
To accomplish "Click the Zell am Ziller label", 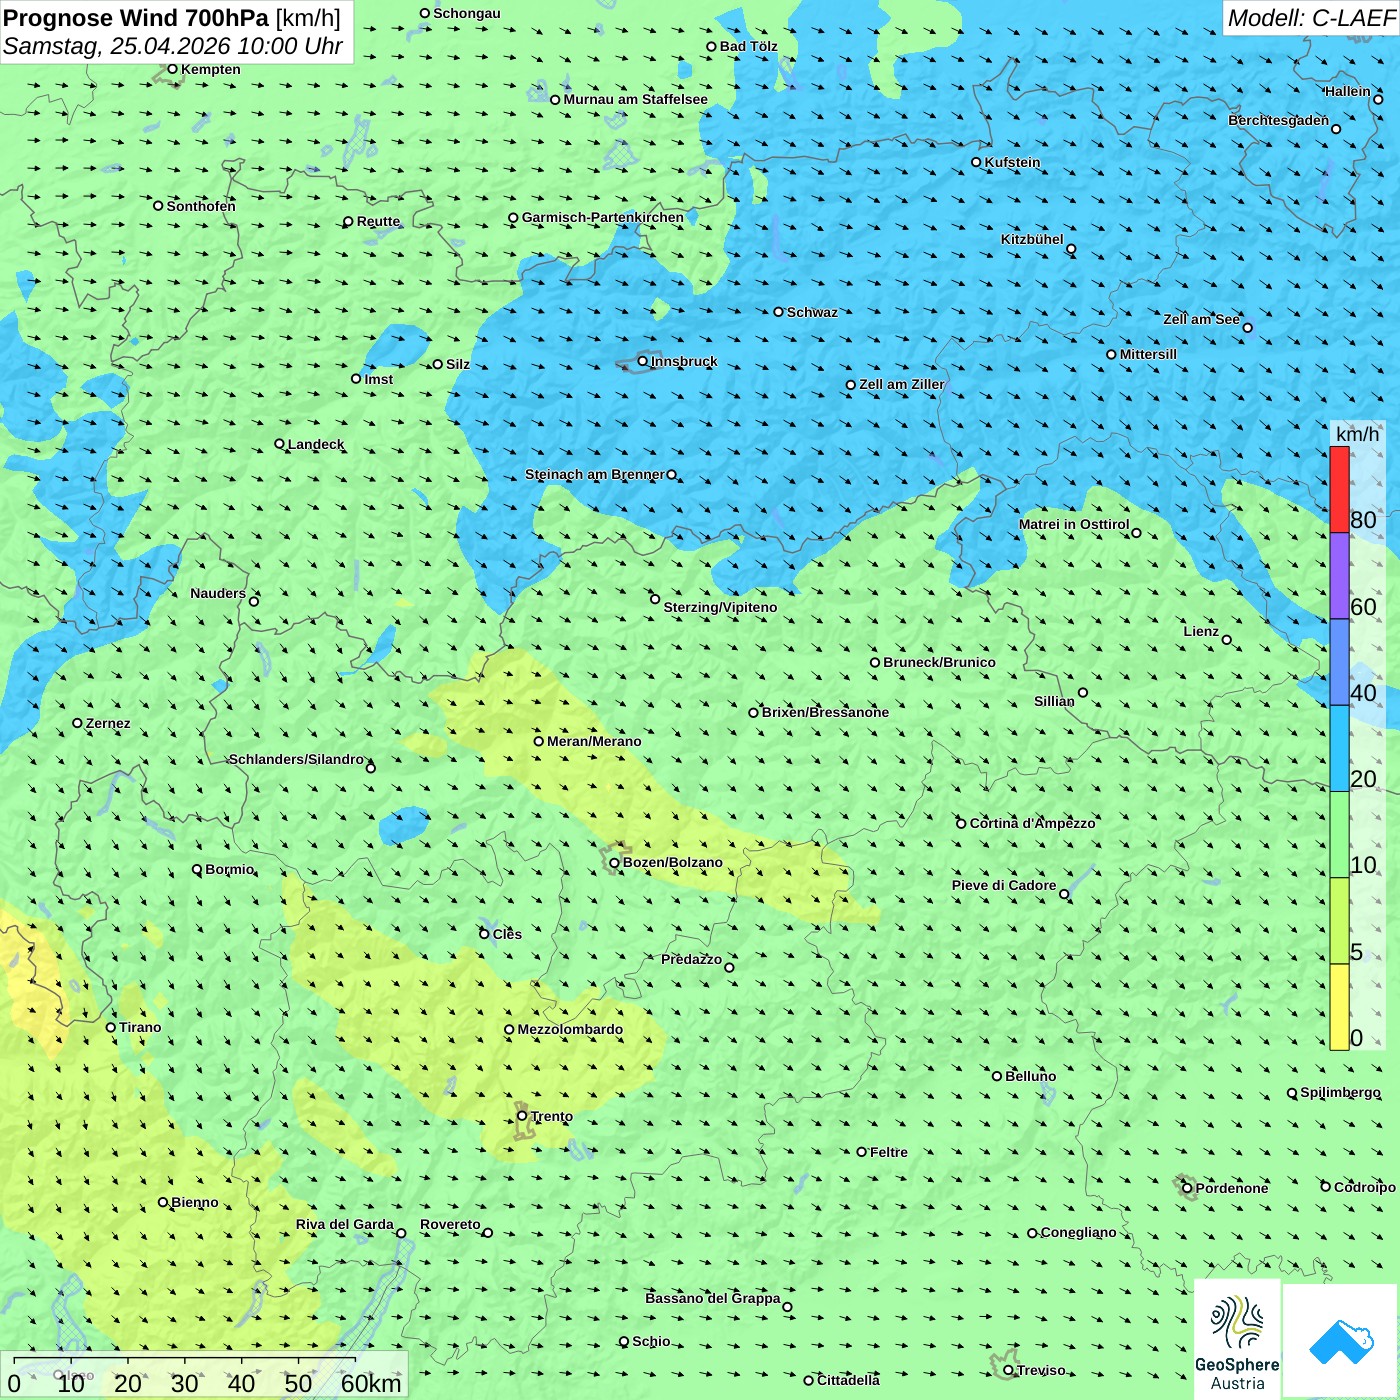I will [901, 384].
